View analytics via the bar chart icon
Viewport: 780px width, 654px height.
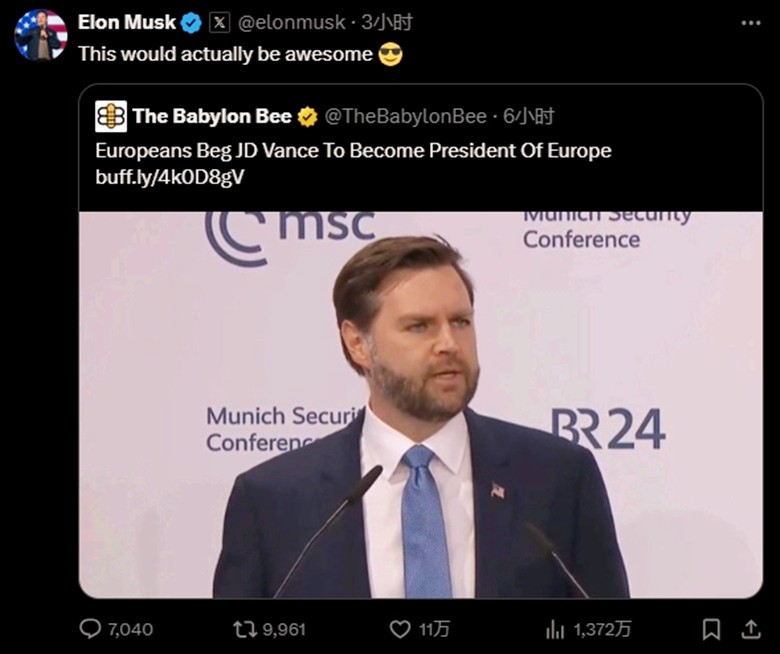[555, 629]
